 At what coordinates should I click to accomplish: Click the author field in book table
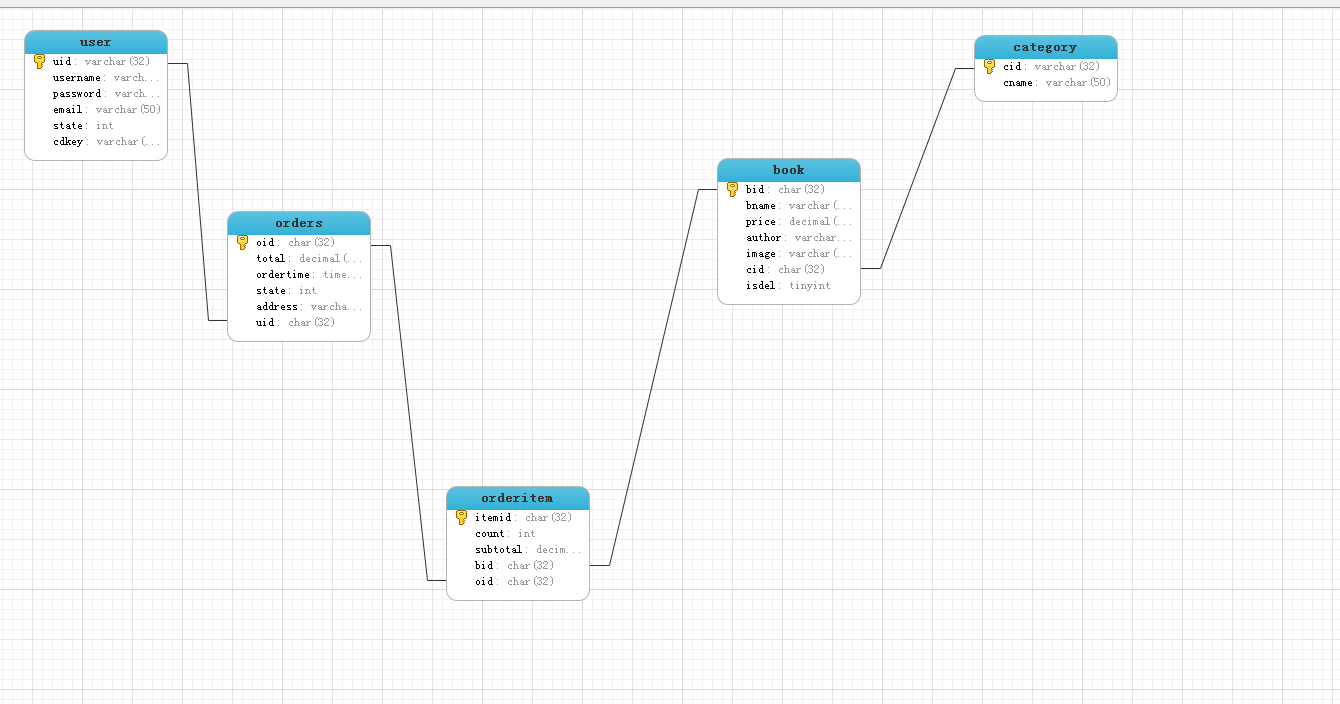tap(799, 237)
